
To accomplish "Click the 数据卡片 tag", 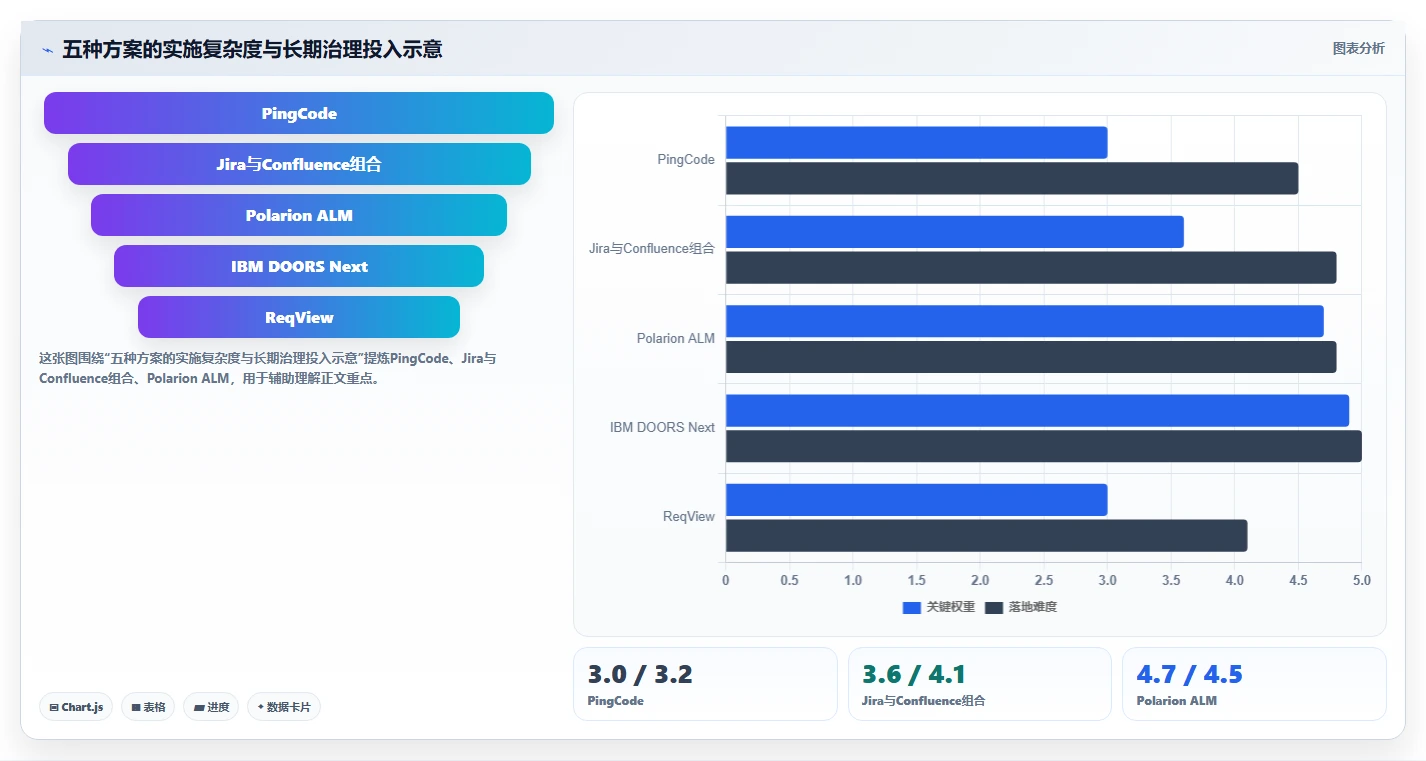I will [284, 707].
